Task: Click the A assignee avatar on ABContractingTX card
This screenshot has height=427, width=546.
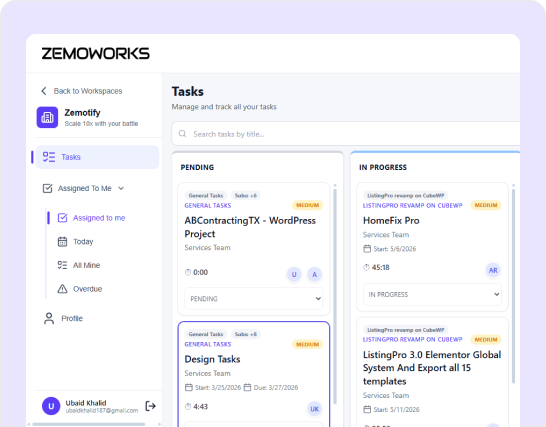Action: click(314, 274)
